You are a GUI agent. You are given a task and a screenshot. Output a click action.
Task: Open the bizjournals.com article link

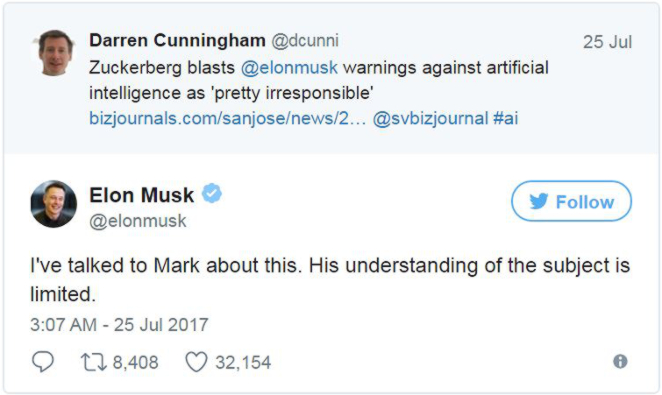[227, 118]
